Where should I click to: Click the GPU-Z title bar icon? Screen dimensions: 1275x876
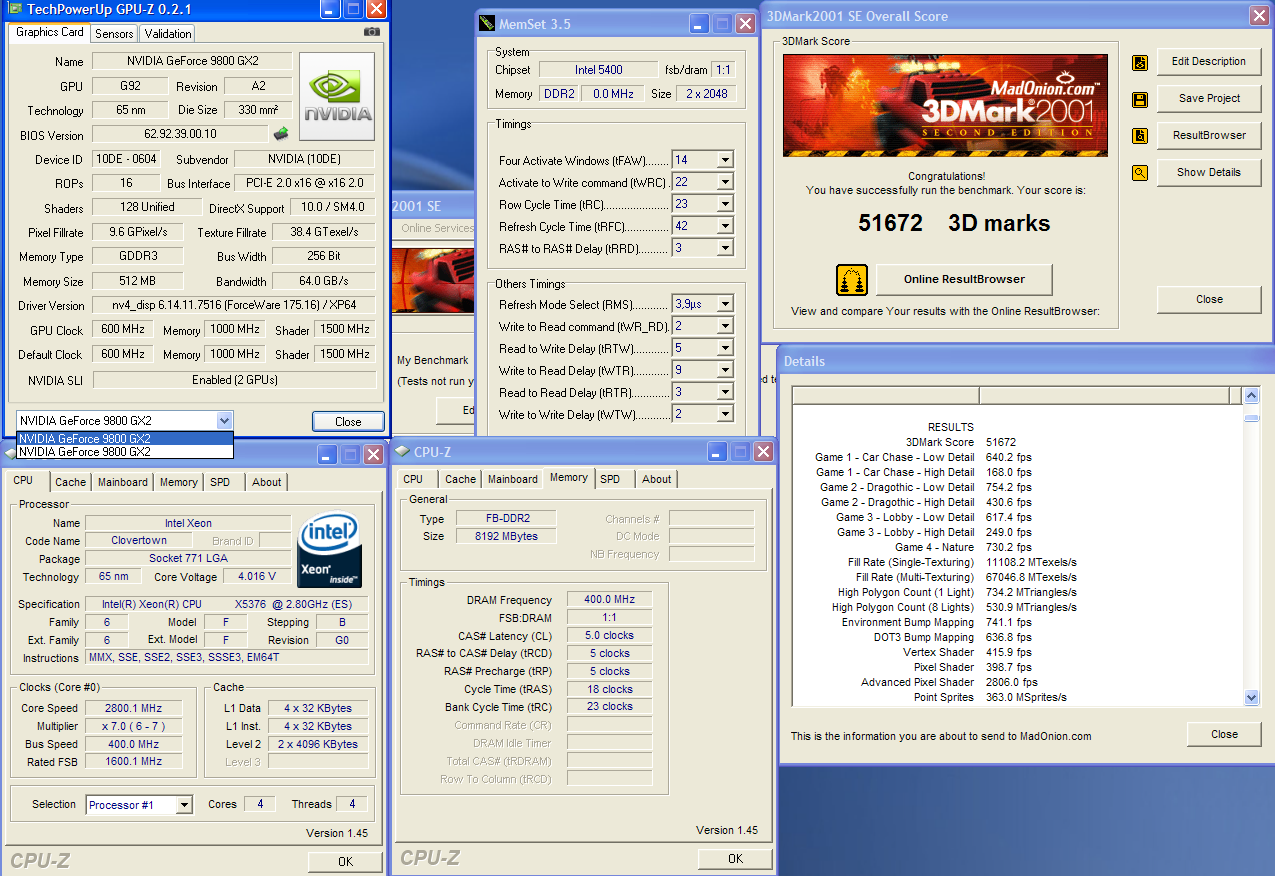coord(15,9)
